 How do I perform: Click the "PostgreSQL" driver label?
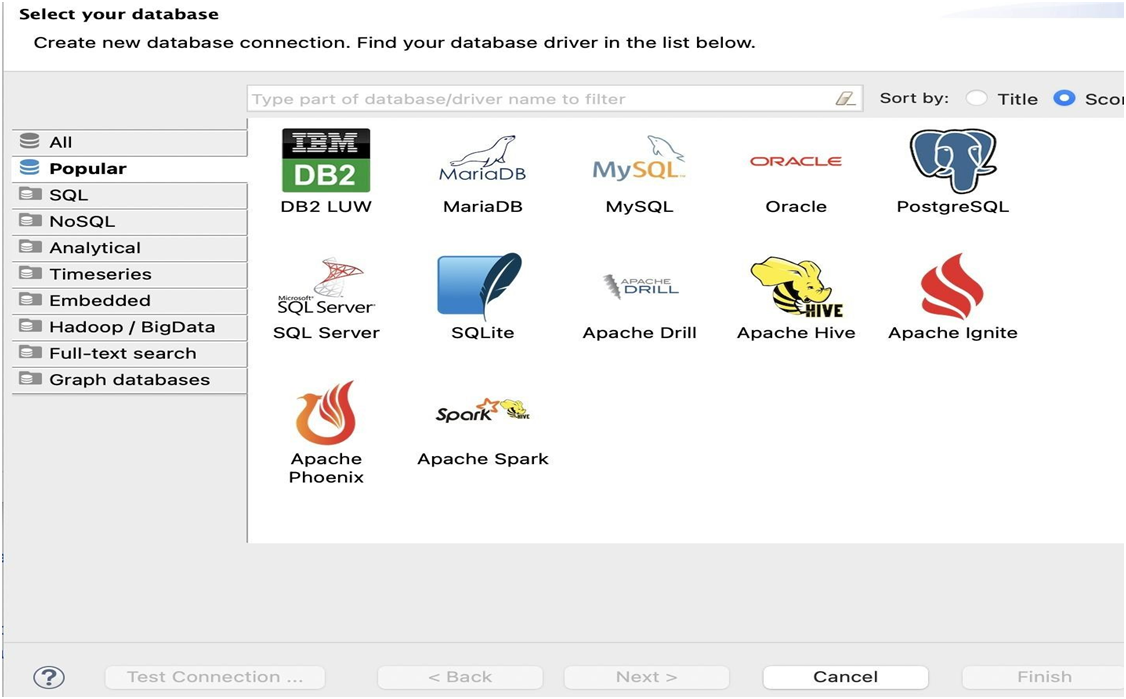(x=953, y=207)
